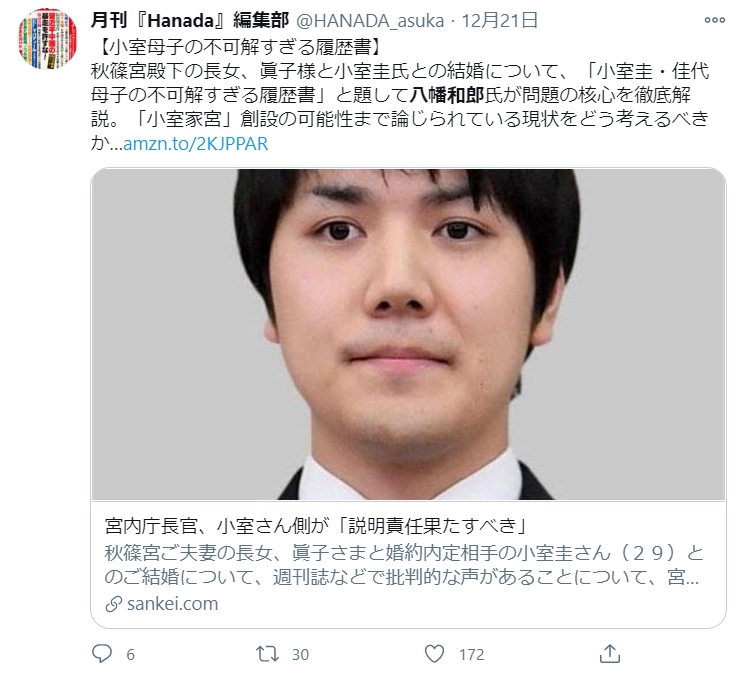This screenshot has height=677, width=739.
Task: Open the amzn.to/2KJPPAR link
Action: (x=196, y=143)
